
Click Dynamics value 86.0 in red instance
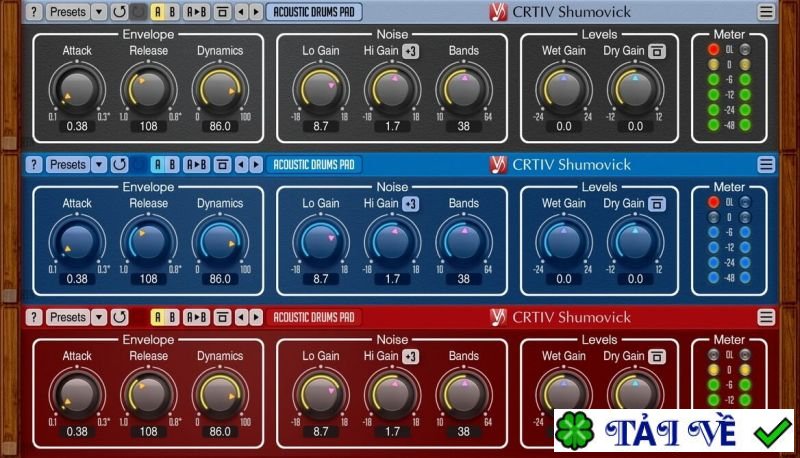220,431
